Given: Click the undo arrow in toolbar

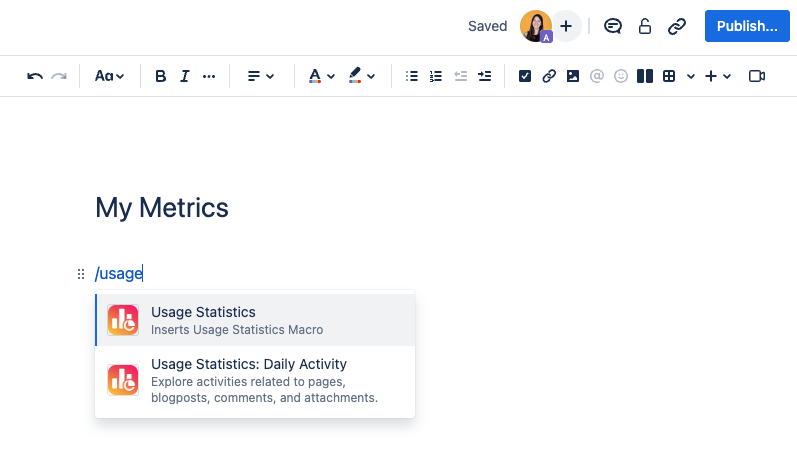Looking at the screenshot, I should [x=35, y=76].
